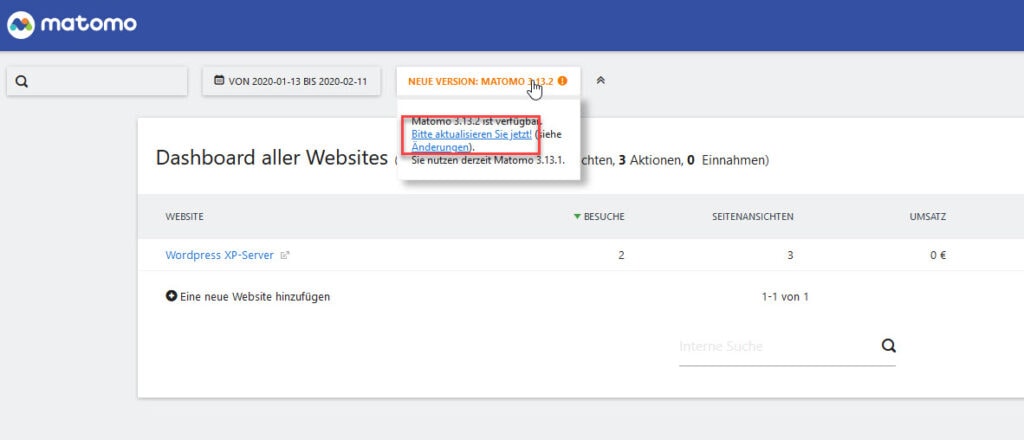Click 'Bitte aktualisieren Sie jetzt!' update link

click(x=472, y=134)
